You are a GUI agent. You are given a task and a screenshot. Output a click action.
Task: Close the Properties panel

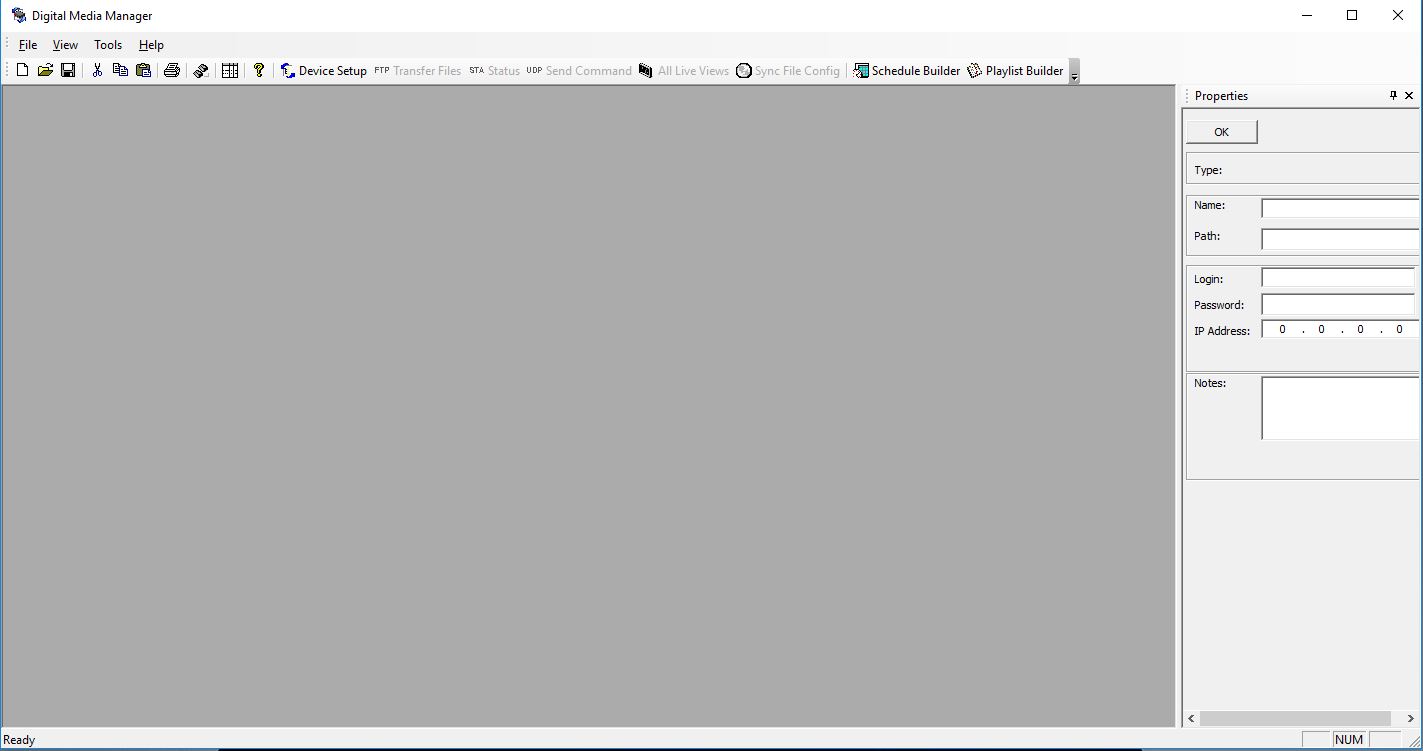pyautogui.click(x=1409, y=95)
